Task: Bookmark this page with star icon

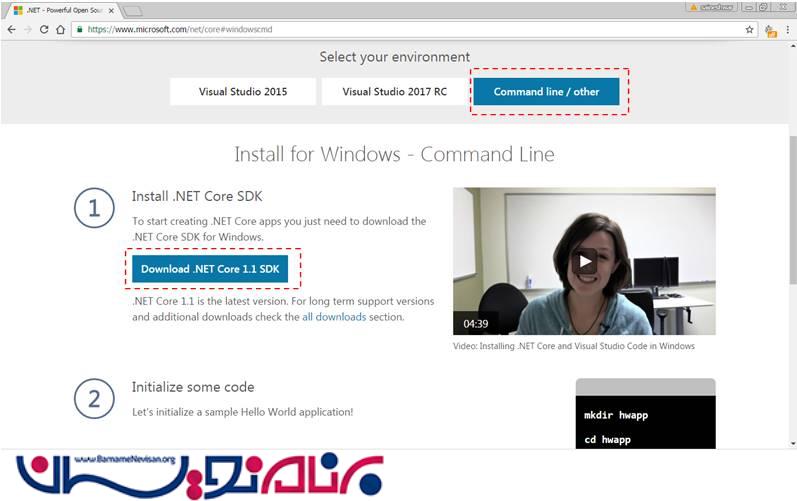Action: point(750,30)
